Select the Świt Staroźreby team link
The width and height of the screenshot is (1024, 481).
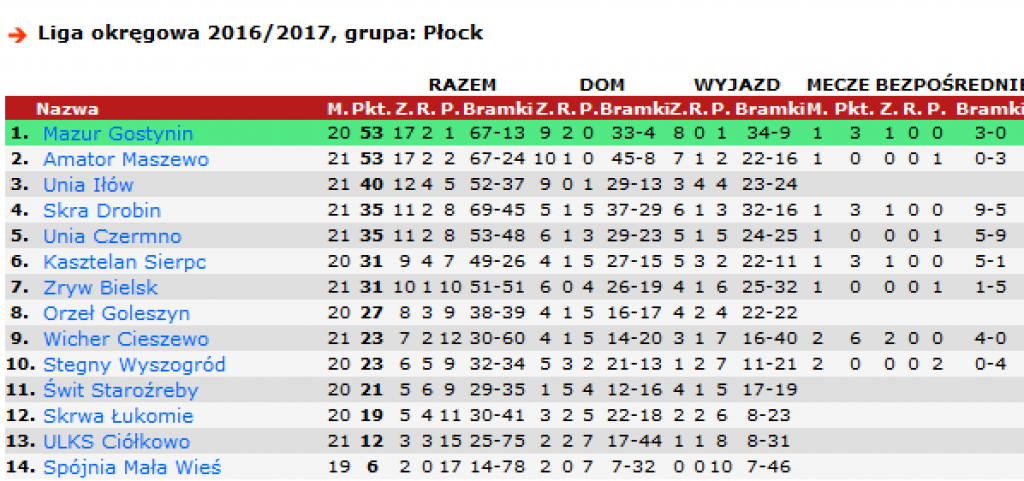pyautogui.click(x=121, y=390)
